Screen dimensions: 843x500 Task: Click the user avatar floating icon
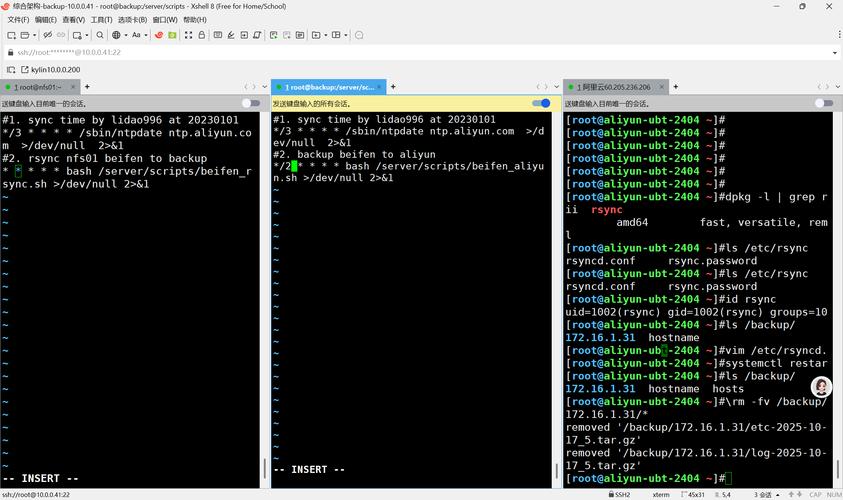[x=821, y=387]
